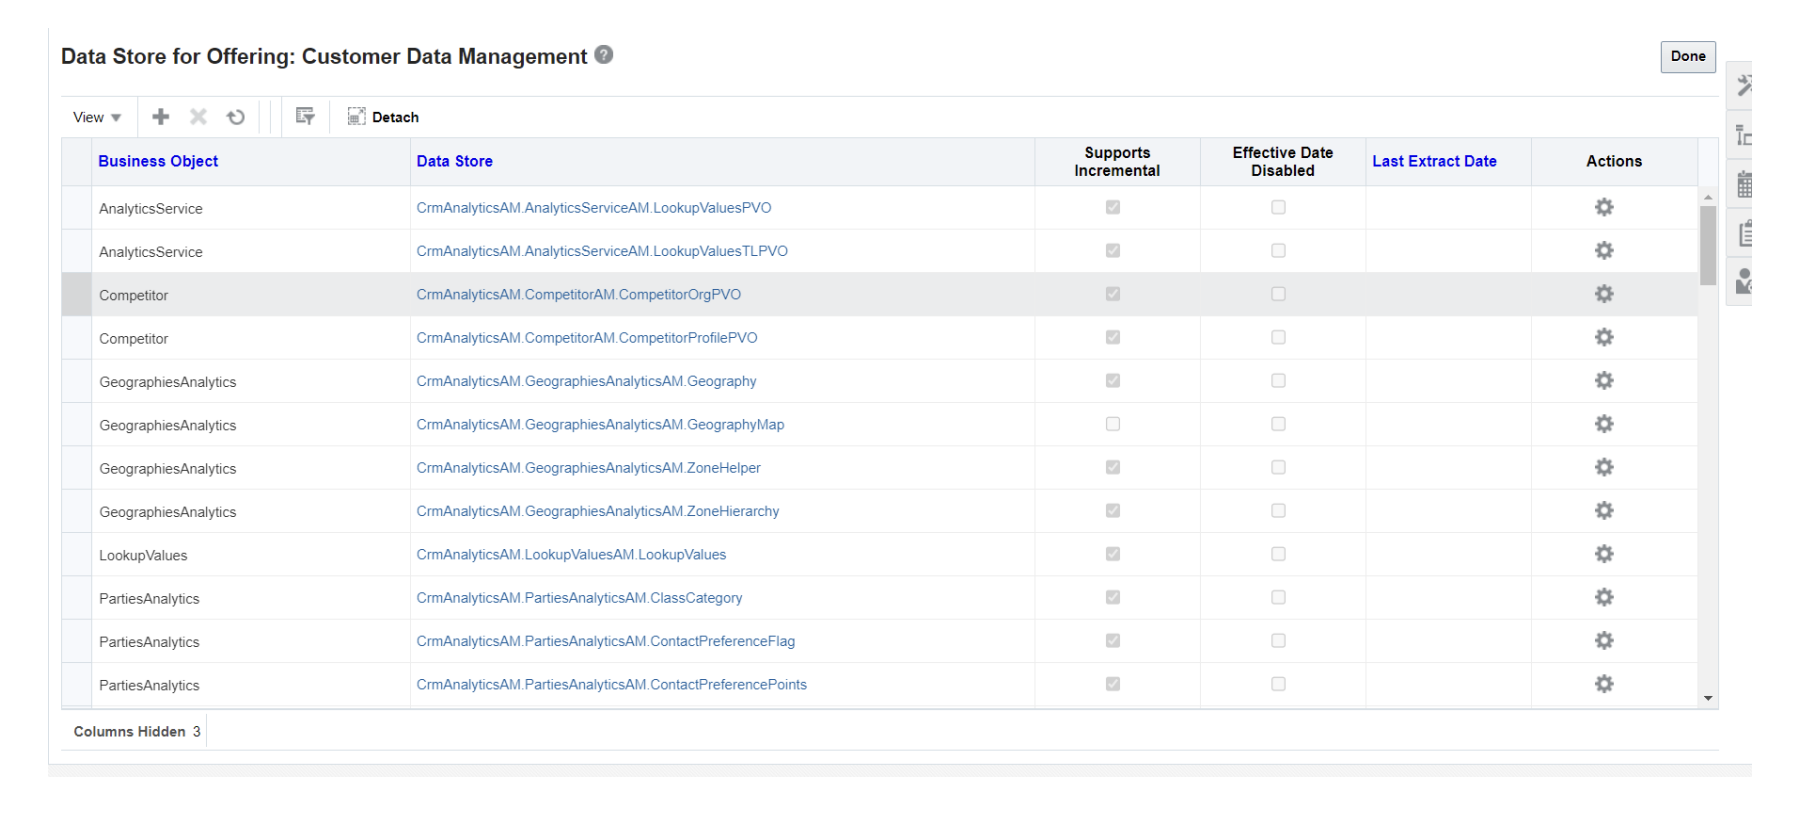Click scrollbar up arrow of the table
Viewport: 1802px width, 818px height.
click(1708, 196)
